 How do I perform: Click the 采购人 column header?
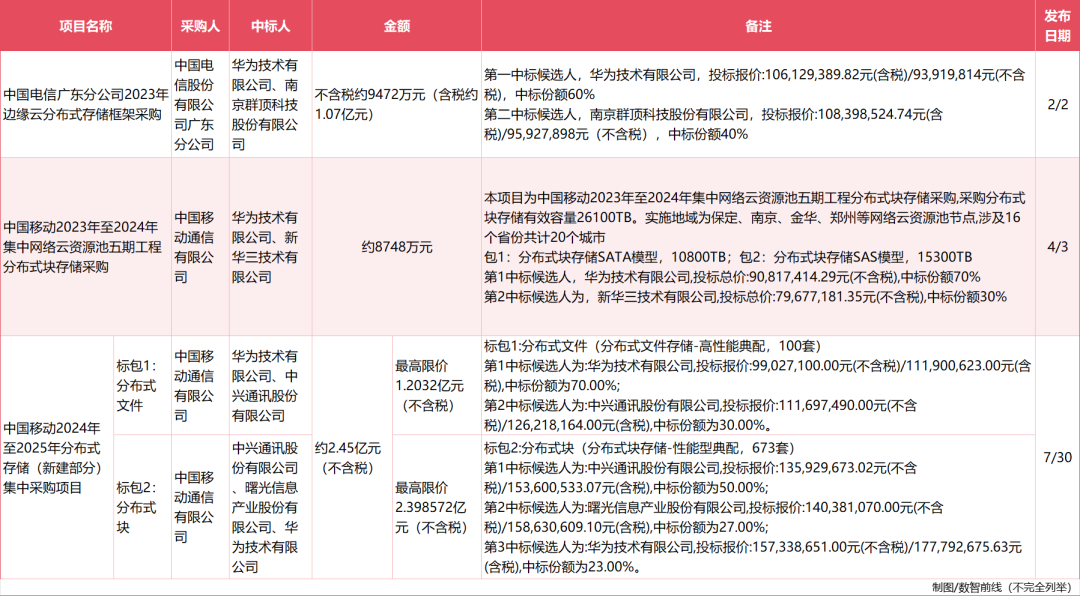pyautogui.click(x=200, y=26)
